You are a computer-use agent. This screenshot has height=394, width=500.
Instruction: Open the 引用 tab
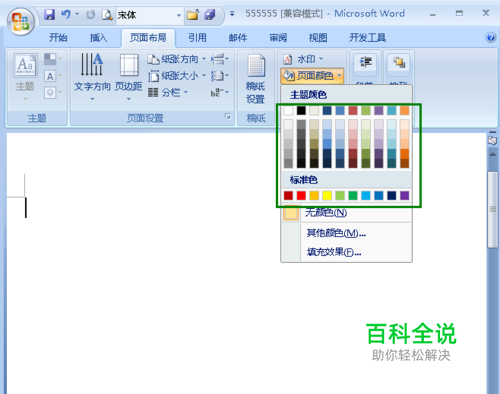197,38
